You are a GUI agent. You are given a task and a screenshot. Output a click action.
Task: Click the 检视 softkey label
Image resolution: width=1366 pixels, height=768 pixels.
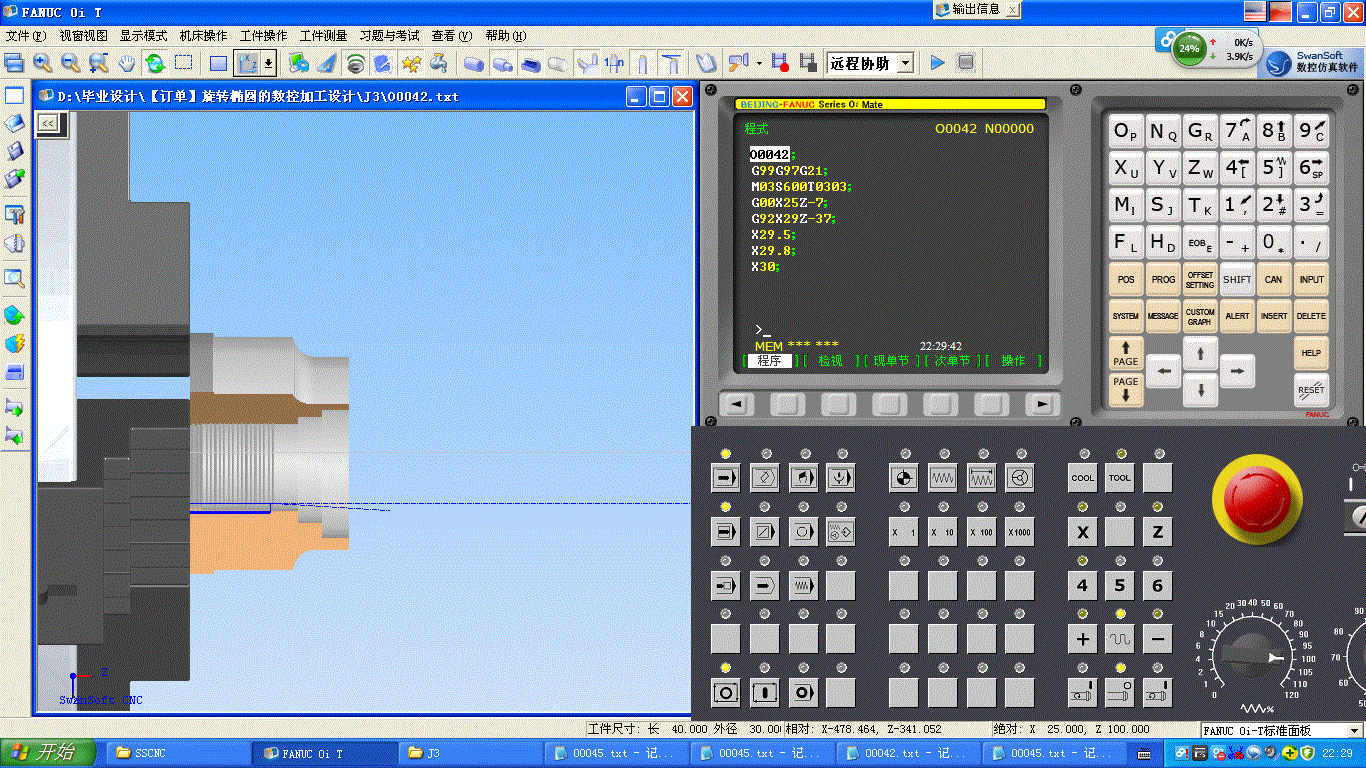pos(830,361)
